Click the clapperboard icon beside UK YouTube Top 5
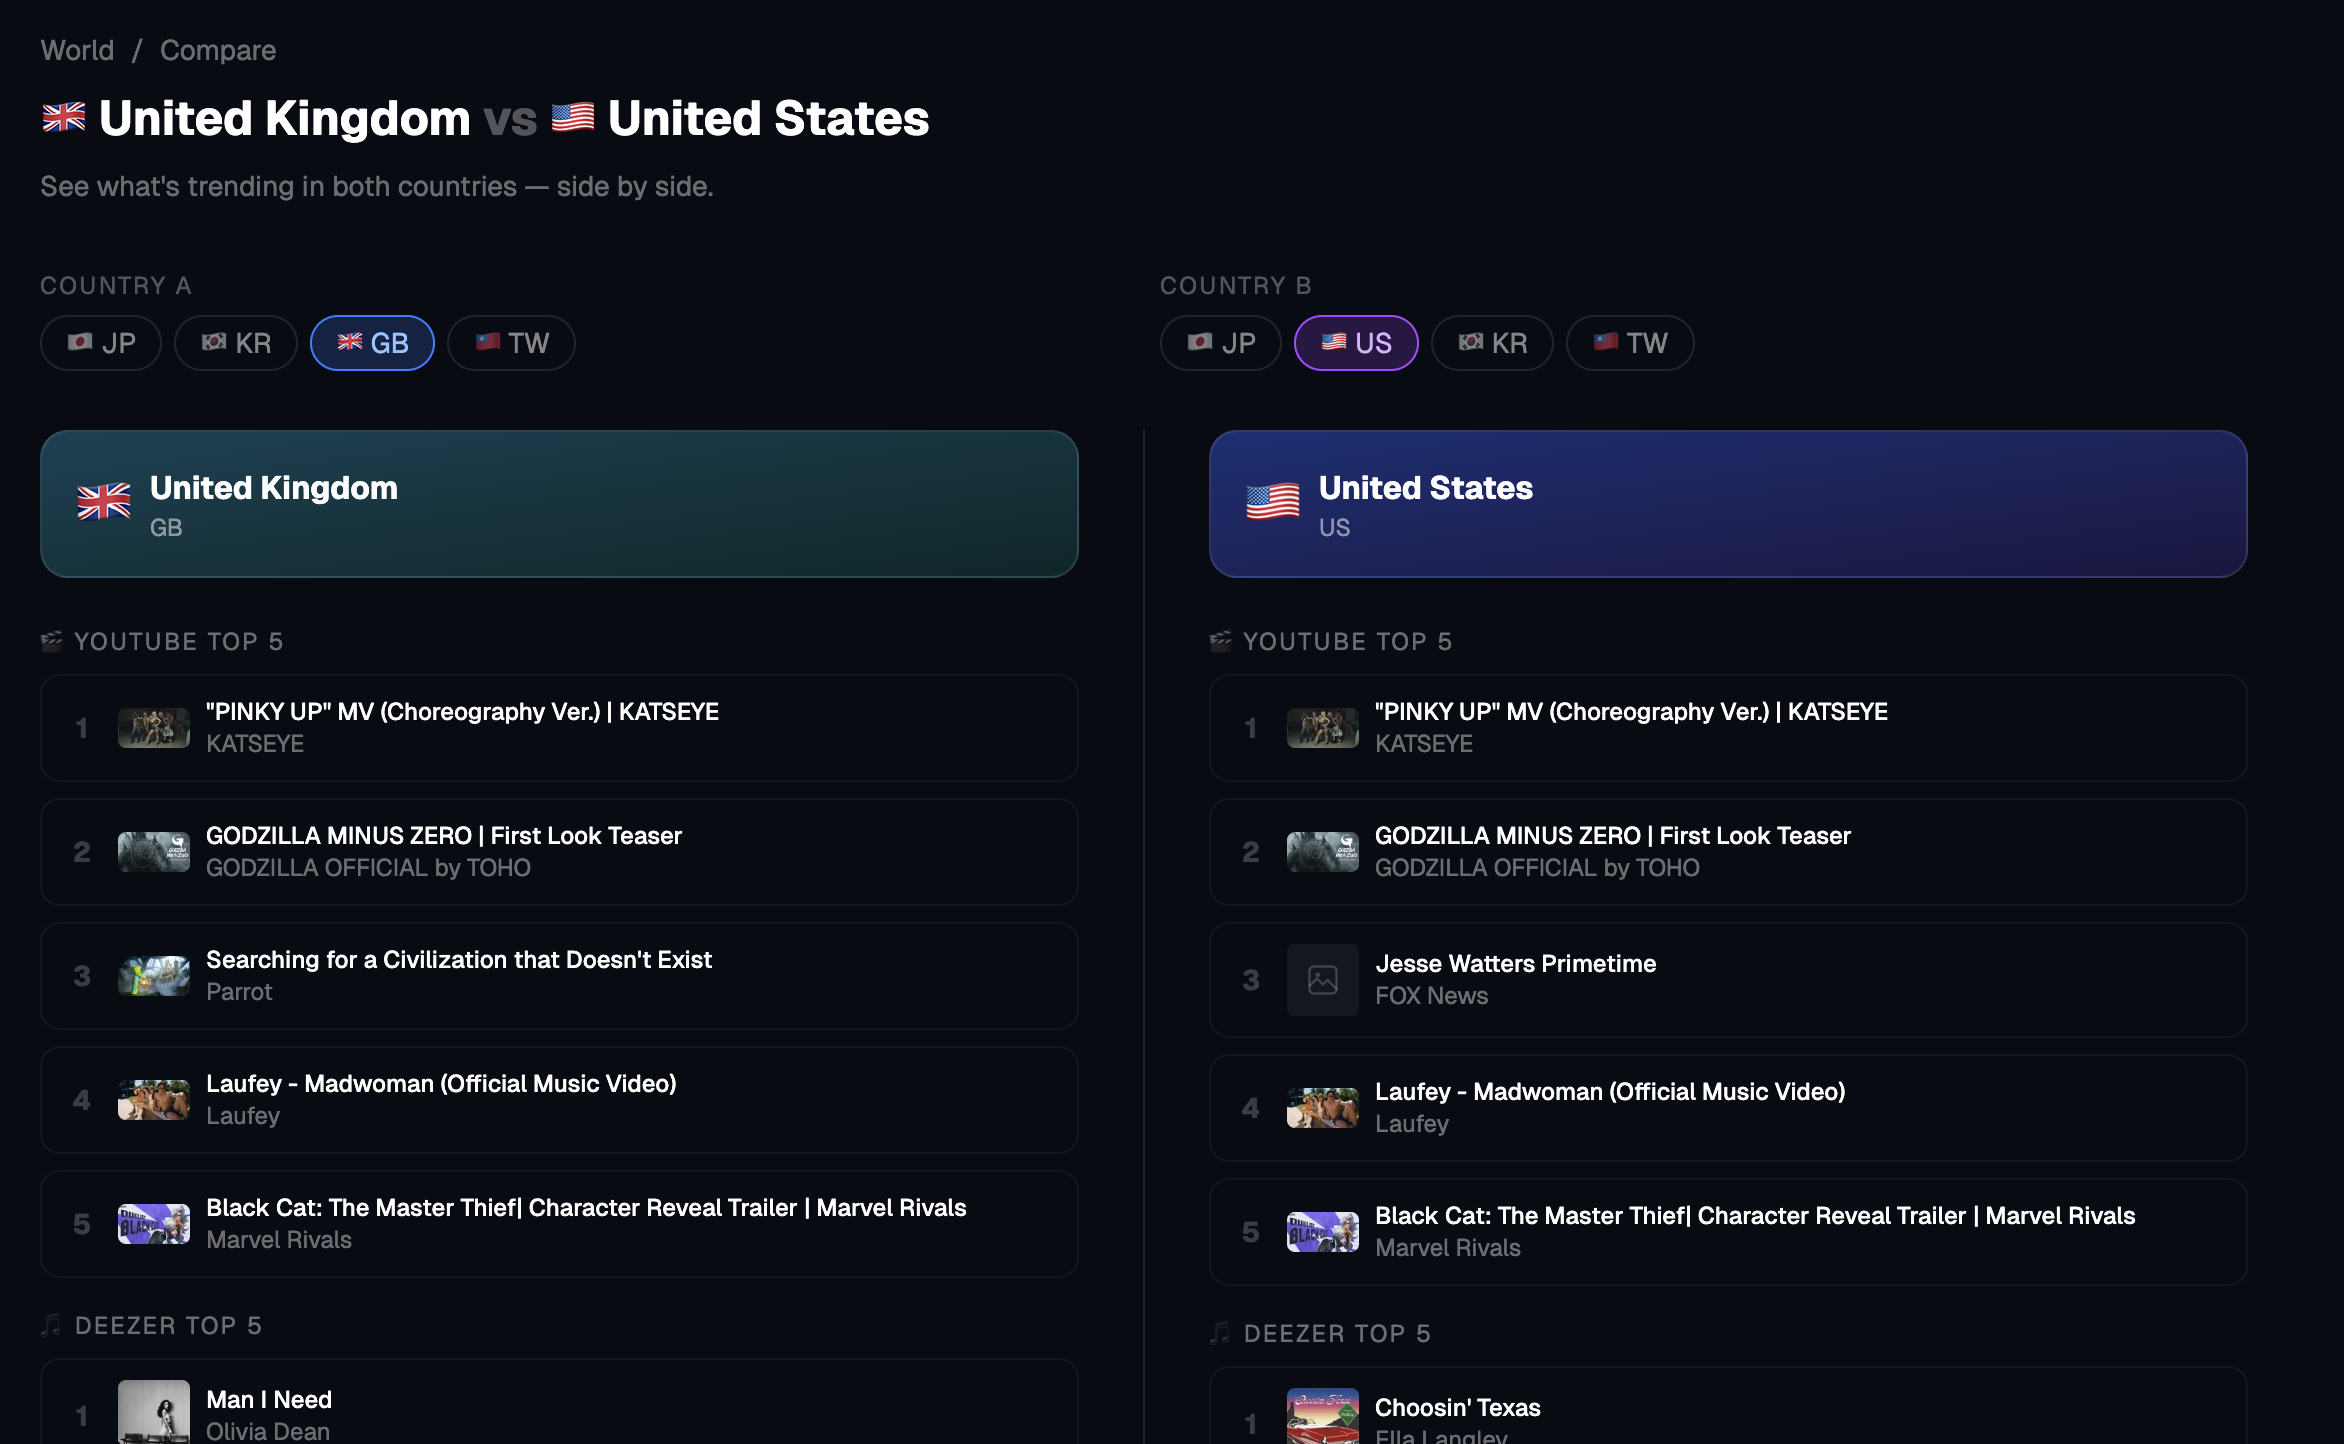2344x1444 pixels. (52, 641)
